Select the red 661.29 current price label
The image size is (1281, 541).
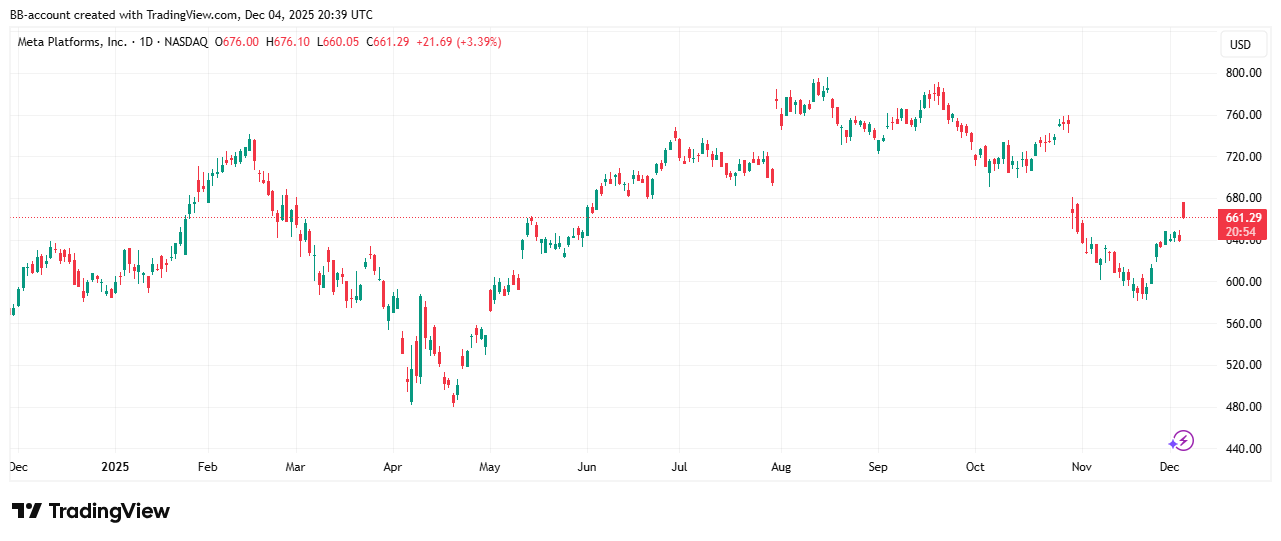pyautogui.click(x=1243, y=218)
